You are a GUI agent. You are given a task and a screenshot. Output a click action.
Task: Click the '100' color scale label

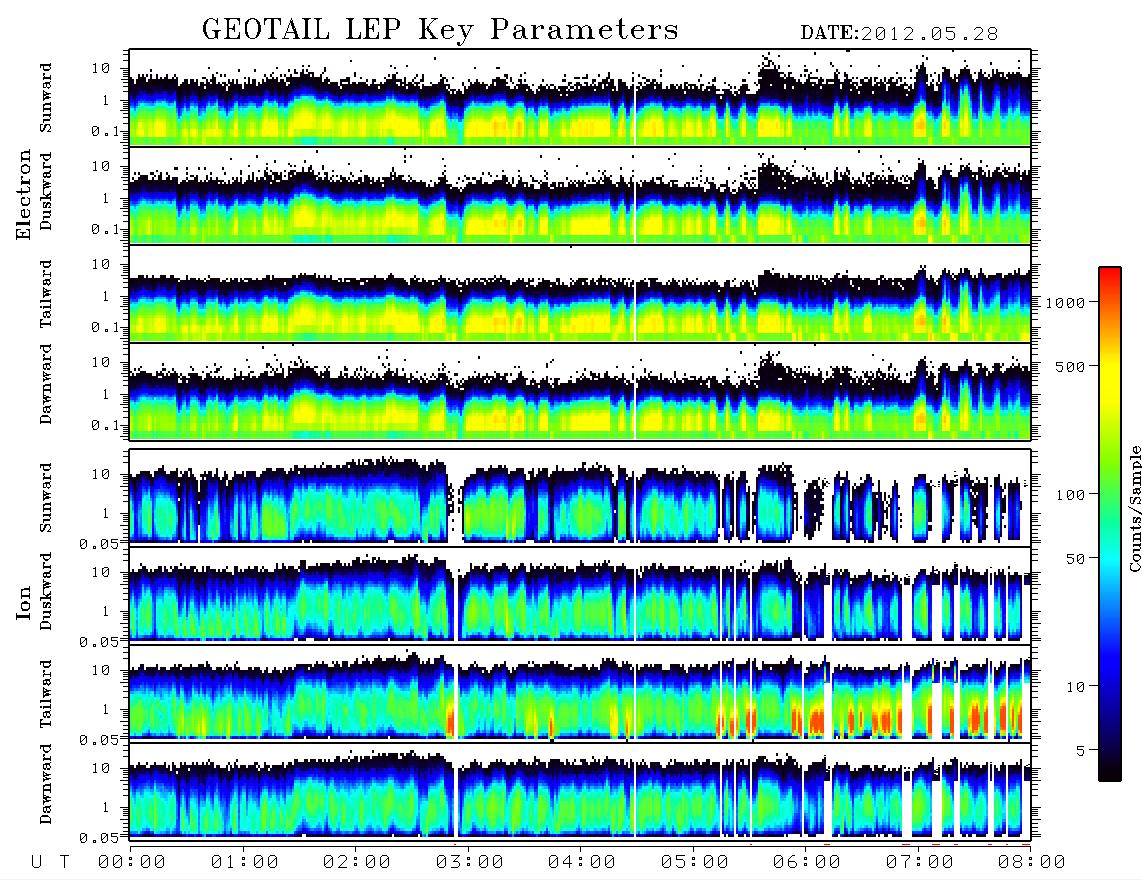pyautogui.click(x=1071, y=495)
